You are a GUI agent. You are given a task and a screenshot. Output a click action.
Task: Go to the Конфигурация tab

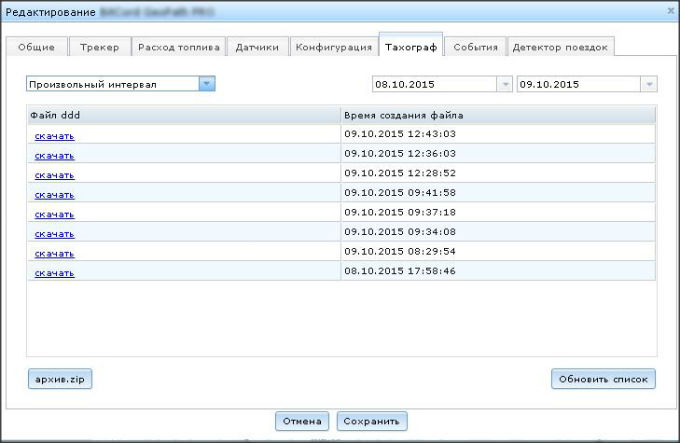point(334,47)
